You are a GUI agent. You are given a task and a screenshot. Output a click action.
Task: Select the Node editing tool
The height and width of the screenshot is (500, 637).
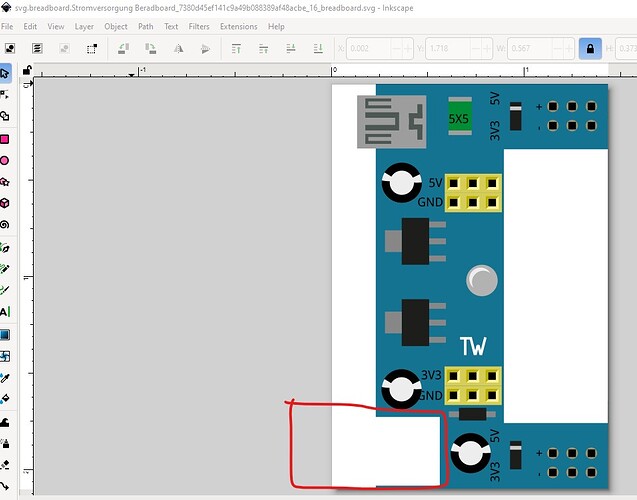tap(5, 95)
